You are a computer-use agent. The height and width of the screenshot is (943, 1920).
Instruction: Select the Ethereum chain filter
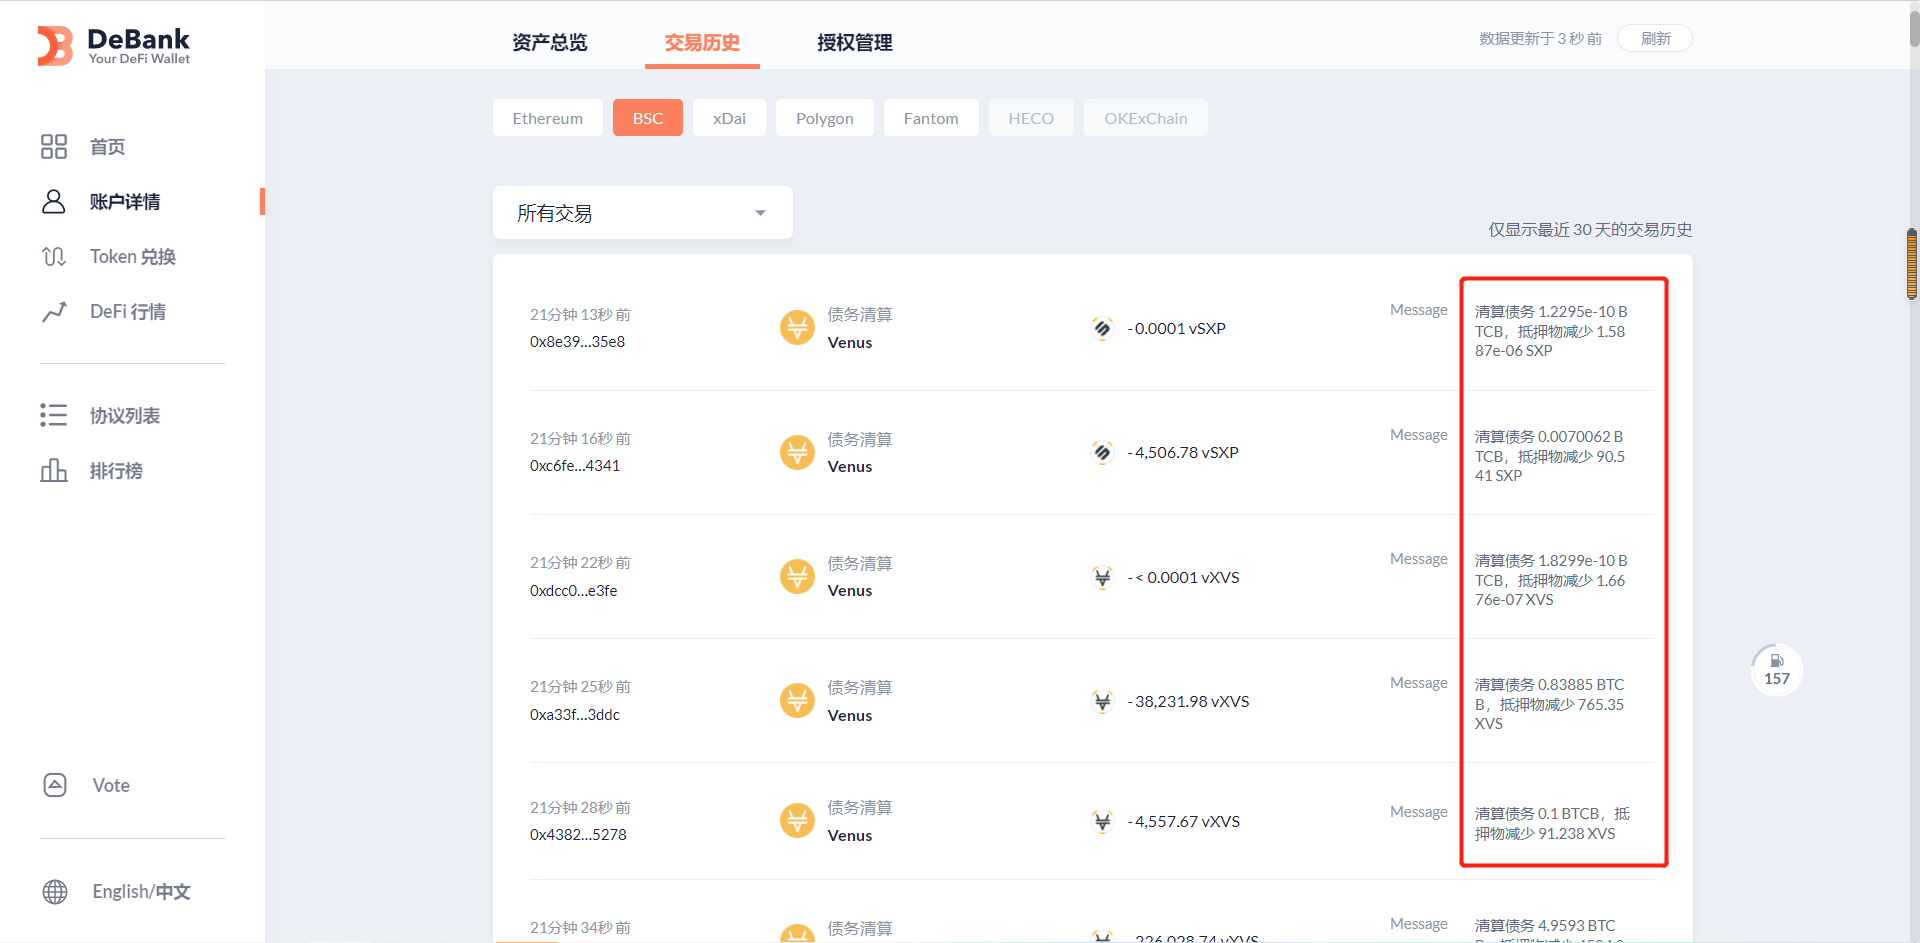547,118
